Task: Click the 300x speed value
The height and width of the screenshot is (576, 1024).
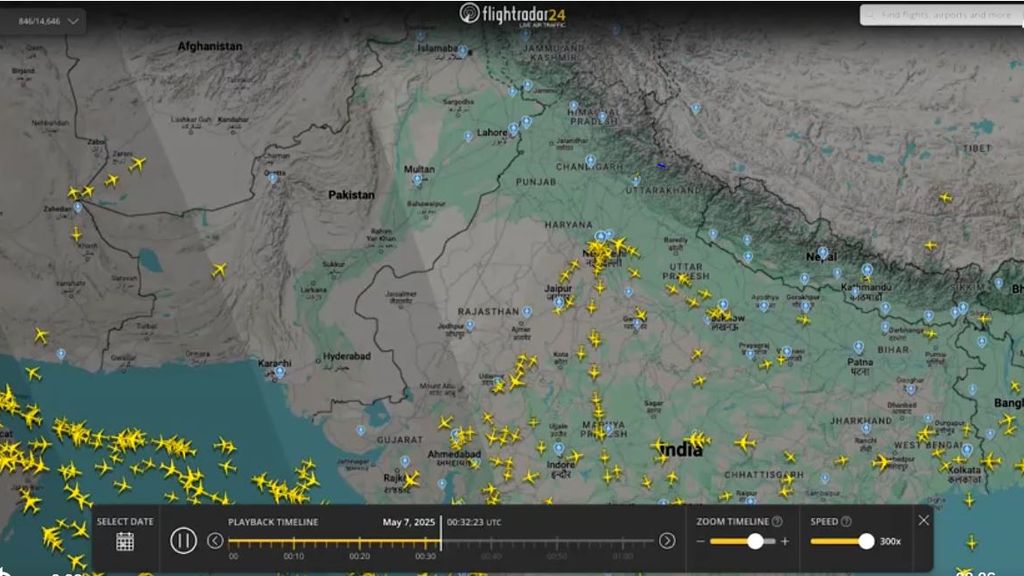Action: coord(890,541)
